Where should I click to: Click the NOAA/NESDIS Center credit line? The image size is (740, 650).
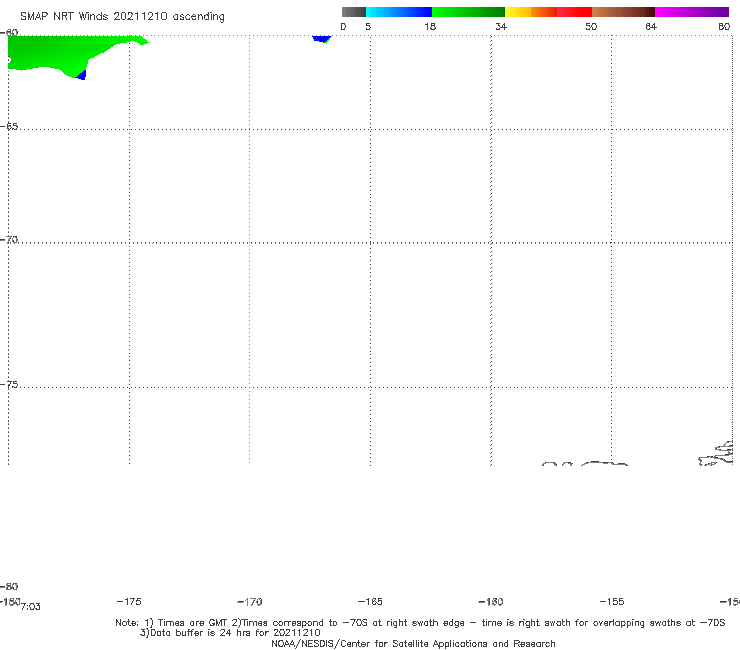413,643
